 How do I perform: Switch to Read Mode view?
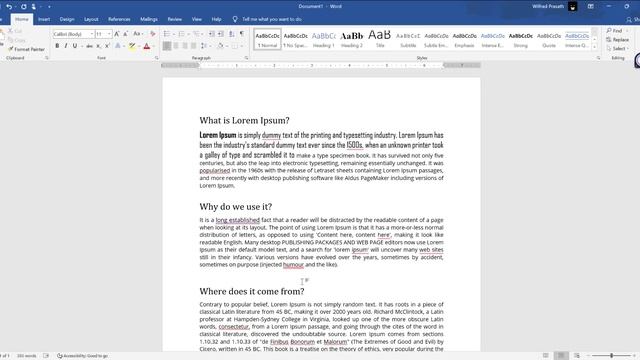click(x=546, y=356)
